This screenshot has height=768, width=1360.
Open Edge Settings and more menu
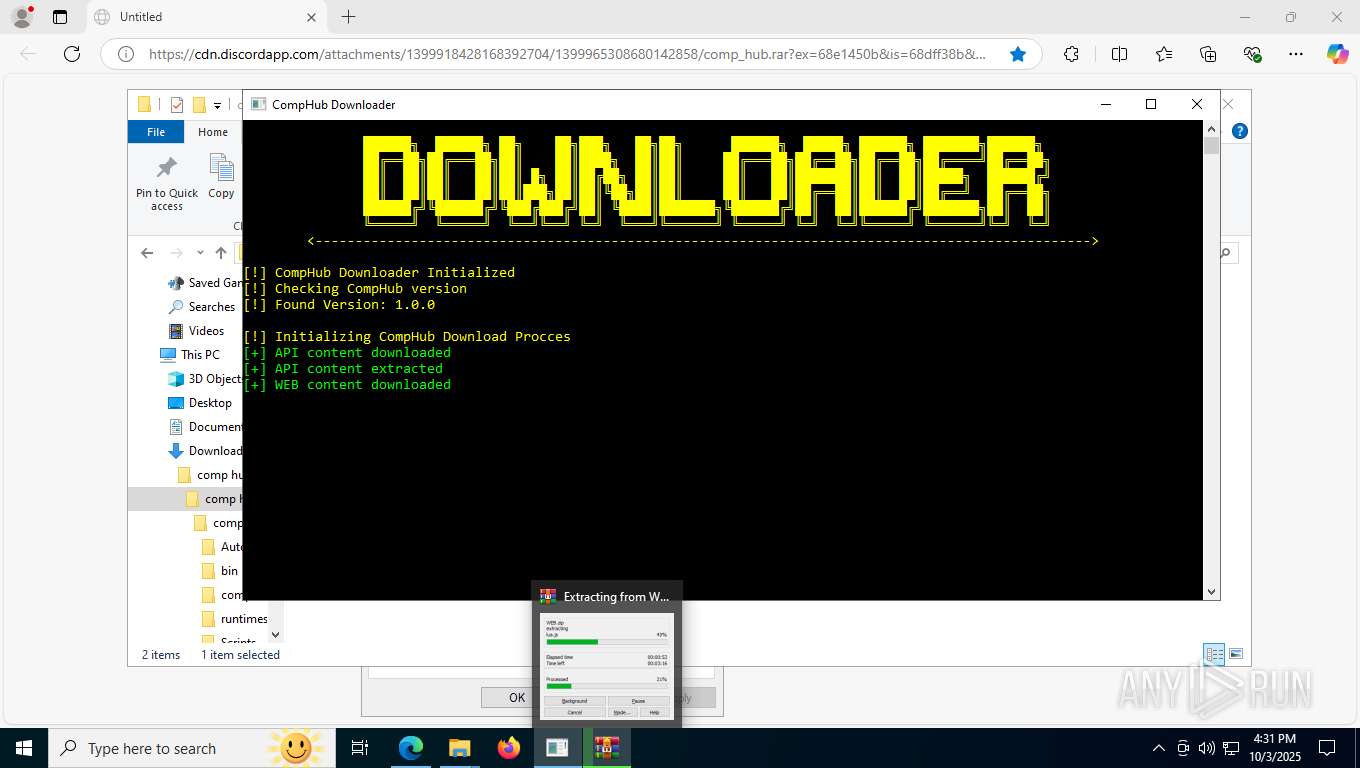1296,54
